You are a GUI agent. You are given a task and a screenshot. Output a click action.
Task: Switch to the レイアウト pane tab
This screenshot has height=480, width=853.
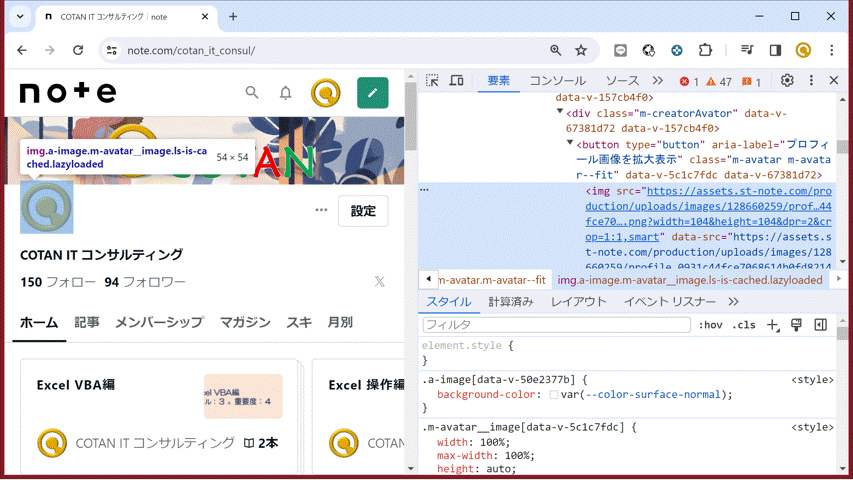[578, 301]
